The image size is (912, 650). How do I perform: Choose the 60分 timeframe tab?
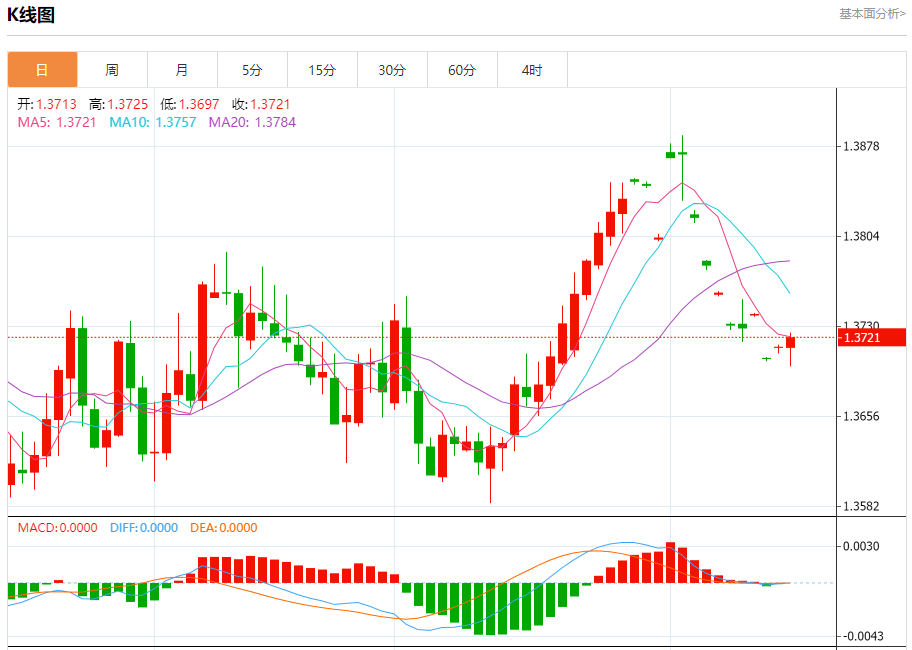(x=462, y=70)
